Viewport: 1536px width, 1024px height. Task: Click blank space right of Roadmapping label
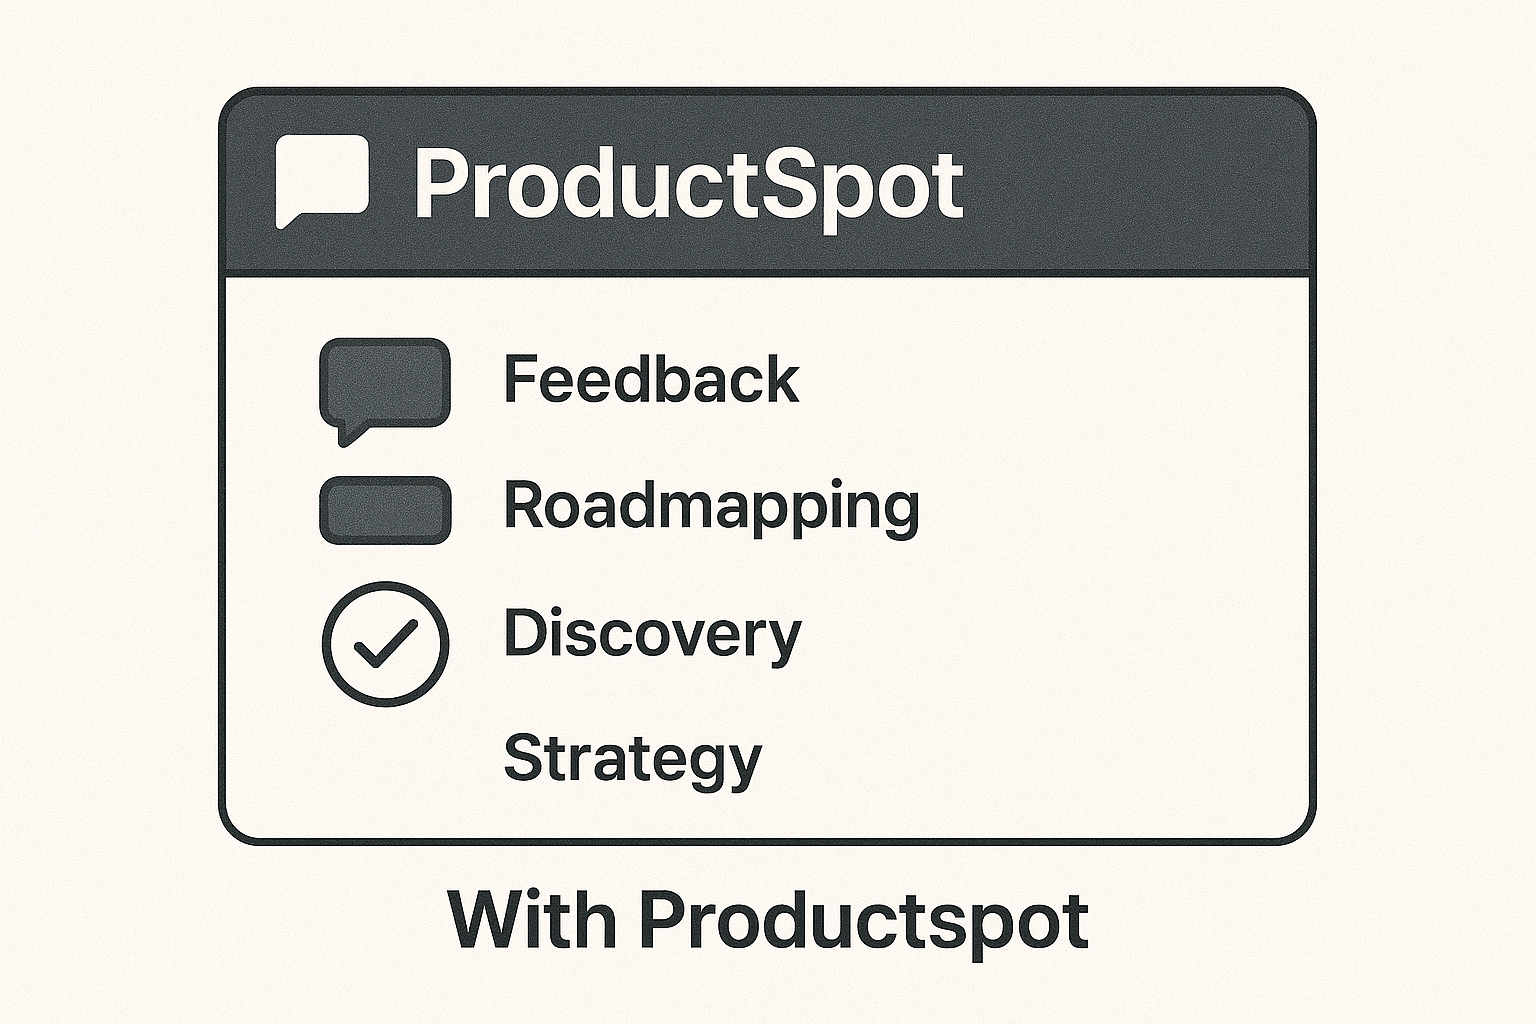[1110, 506]
